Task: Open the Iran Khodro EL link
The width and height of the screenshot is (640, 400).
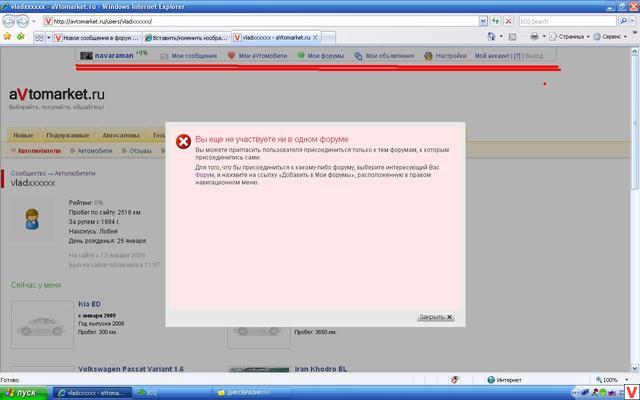Action: pos(320,369)
